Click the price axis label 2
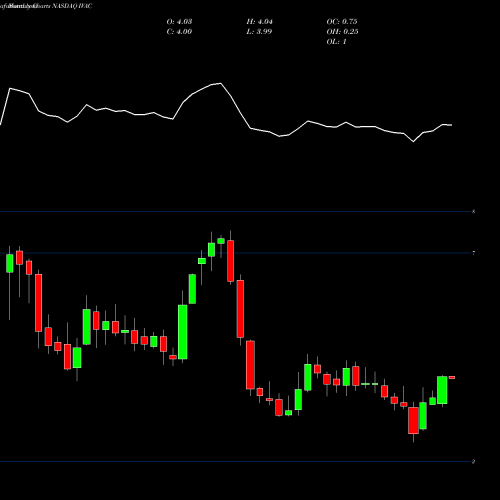This screenshot has width=500, height=500. point(474,461)
